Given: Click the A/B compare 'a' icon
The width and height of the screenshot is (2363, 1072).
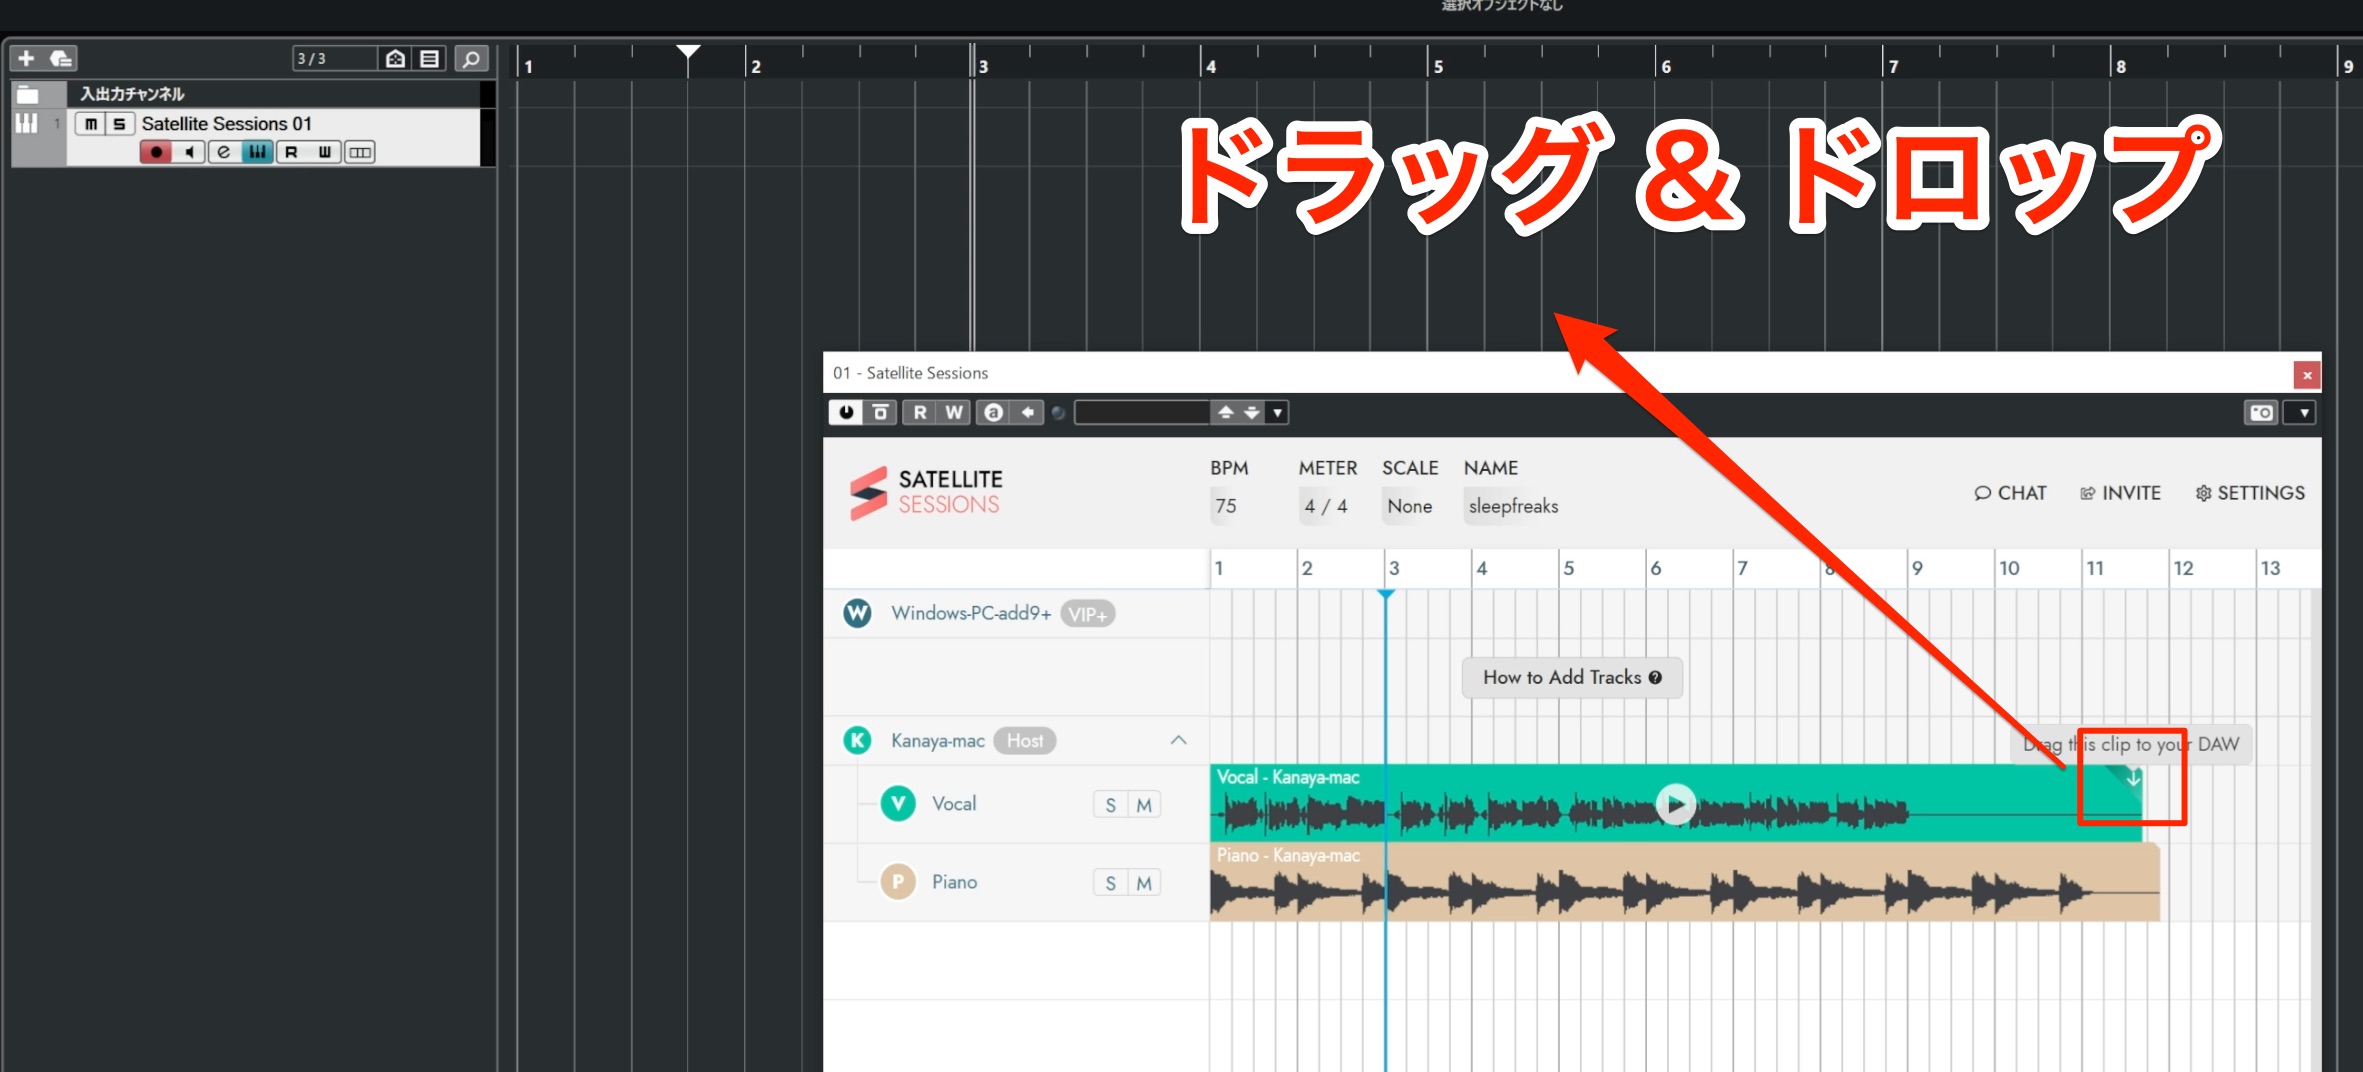Looking at the screenshot, I should coord(993,412).
